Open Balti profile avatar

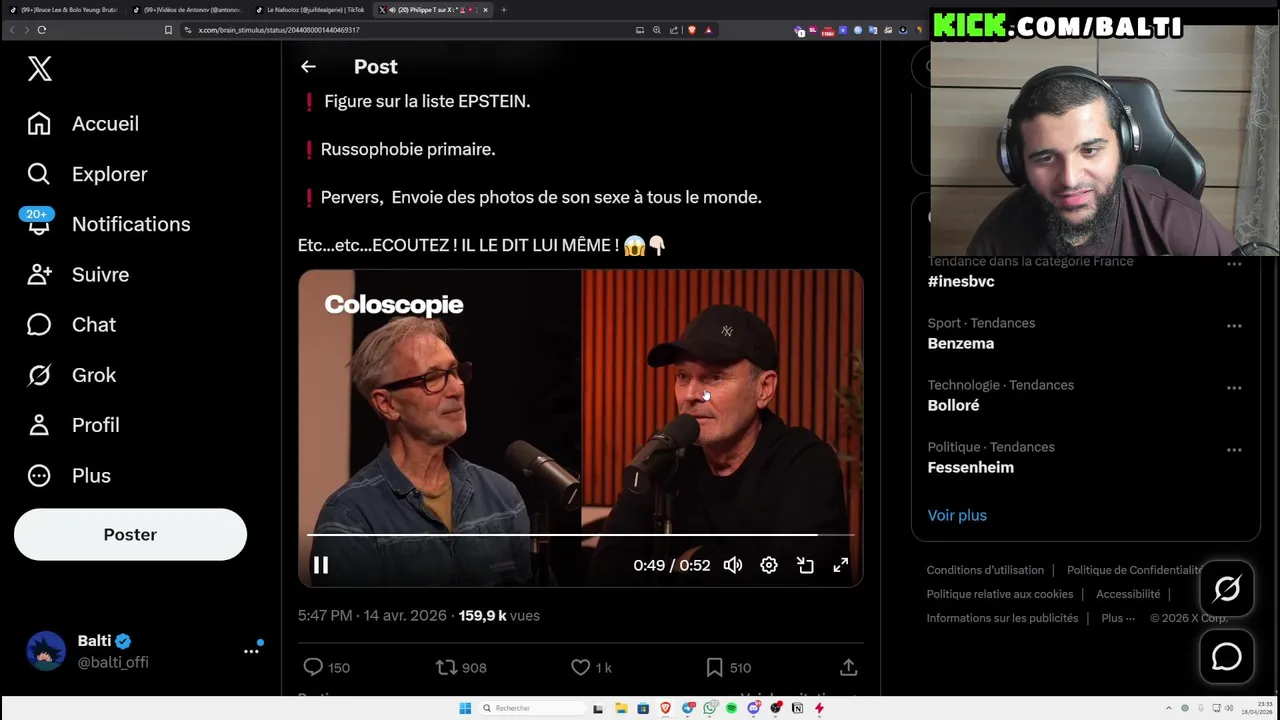click(x=46, y=651)
